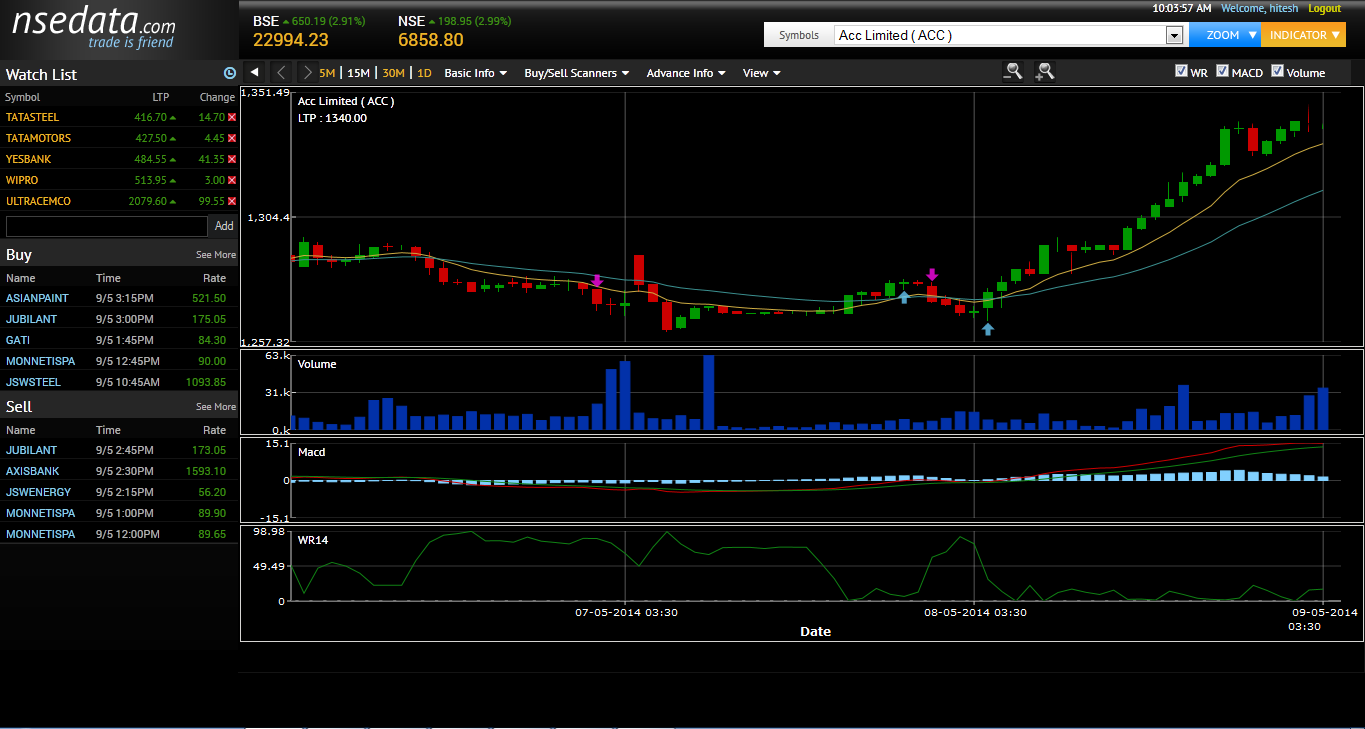Click the 08-05-2014 03:30 date label
1365x729 pixels.
[x=975, y=612]
